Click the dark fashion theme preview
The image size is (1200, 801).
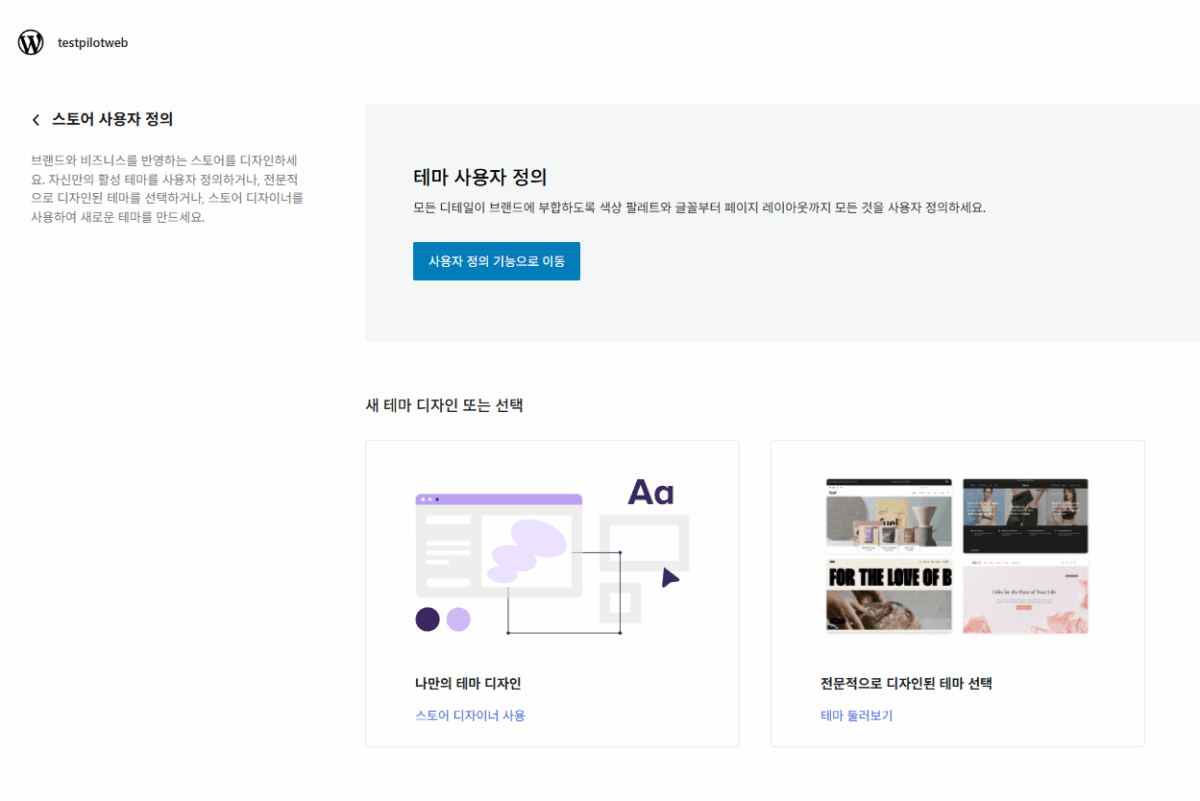click(x=1026, y=514)
